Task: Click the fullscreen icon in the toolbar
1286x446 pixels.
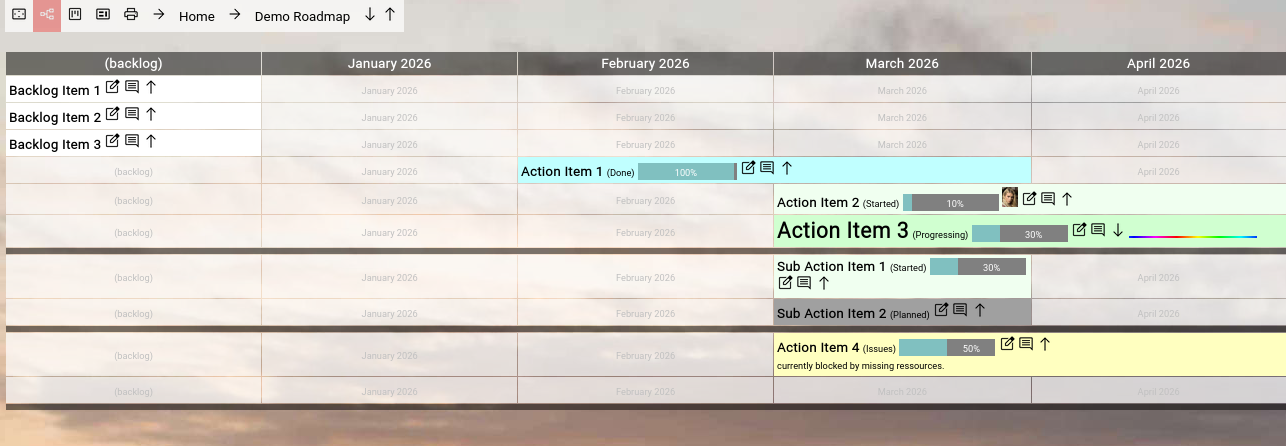Action: (19, 15)
